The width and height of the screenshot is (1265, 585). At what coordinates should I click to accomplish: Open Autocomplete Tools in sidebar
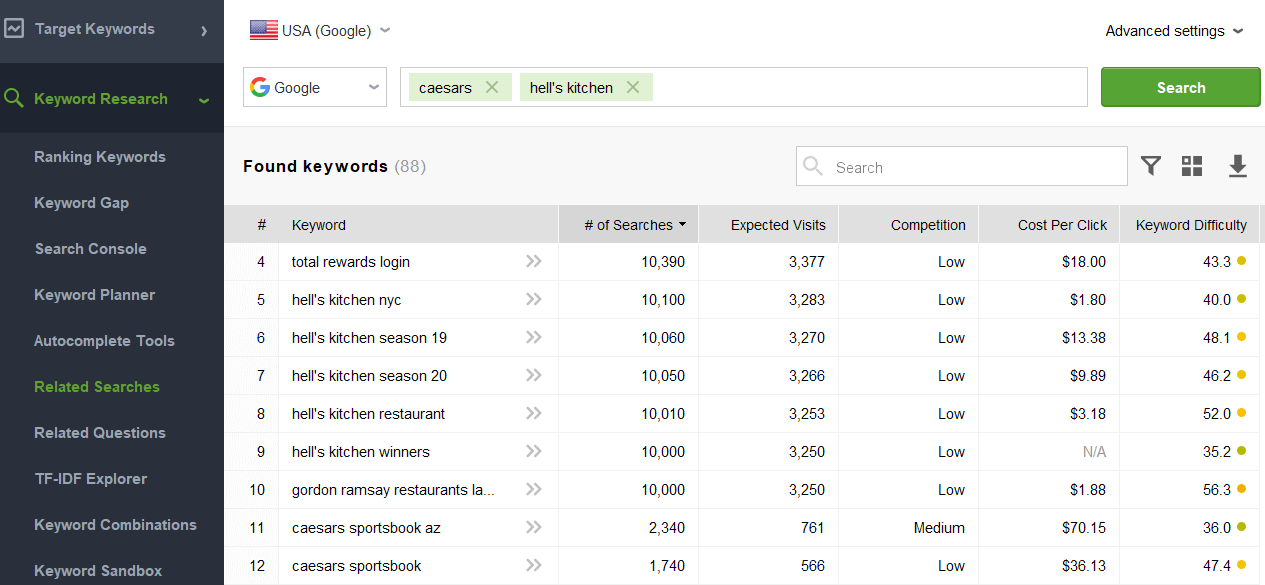104,340
